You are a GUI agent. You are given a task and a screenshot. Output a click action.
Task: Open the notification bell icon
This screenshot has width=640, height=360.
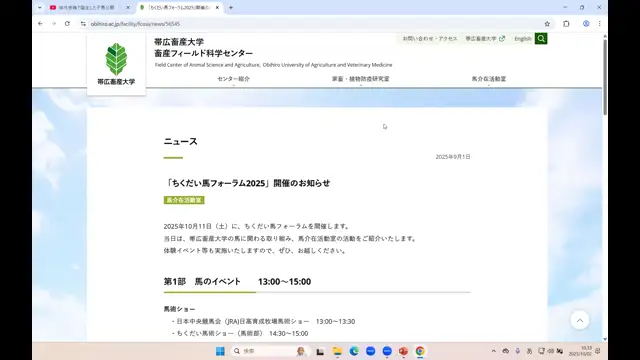point(598,351)
